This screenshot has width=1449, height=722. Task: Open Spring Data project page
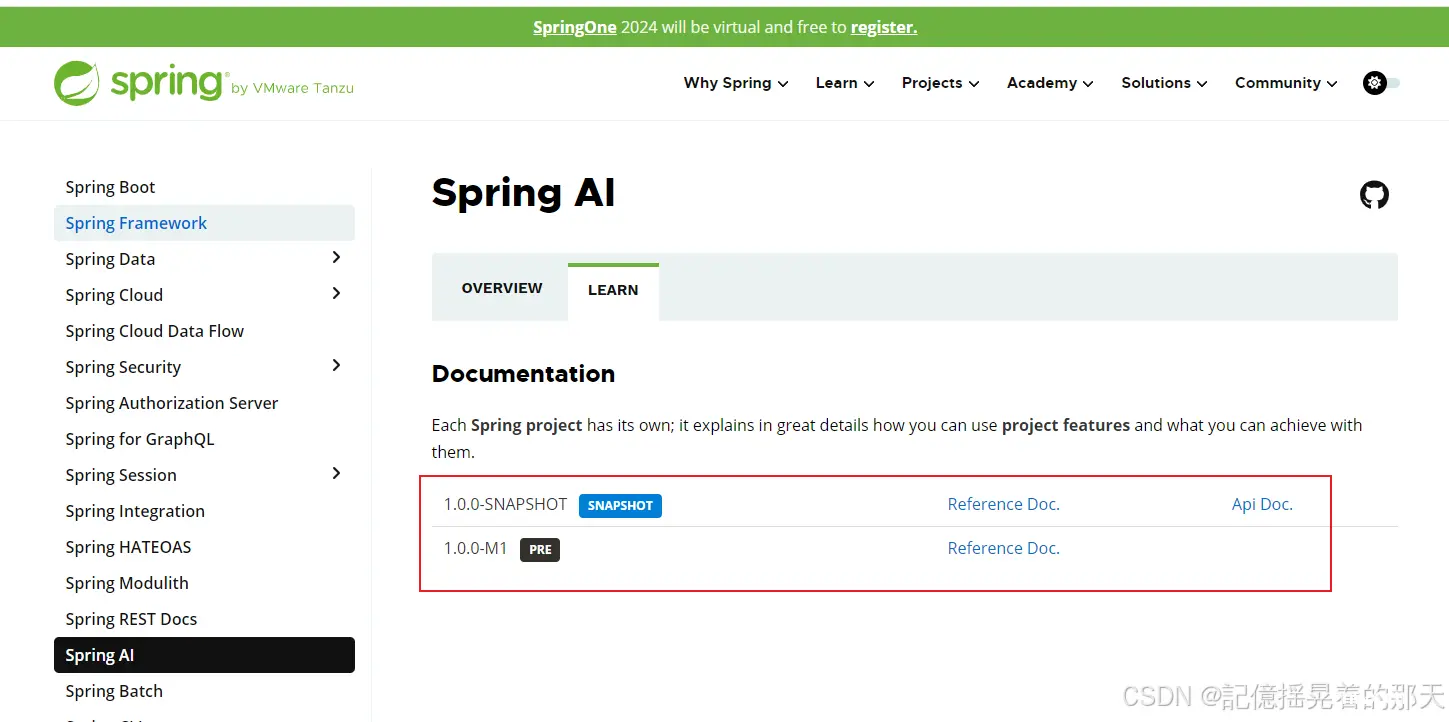(x=110, y=259)
